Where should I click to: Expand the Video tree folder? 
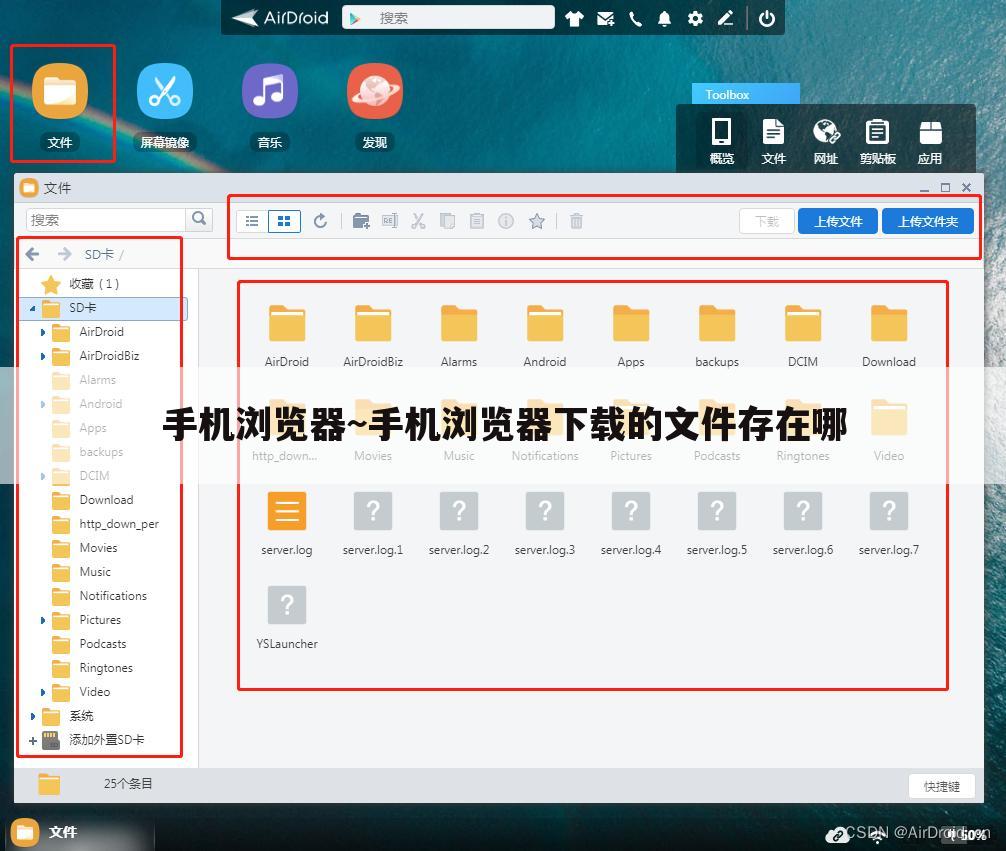43,692
